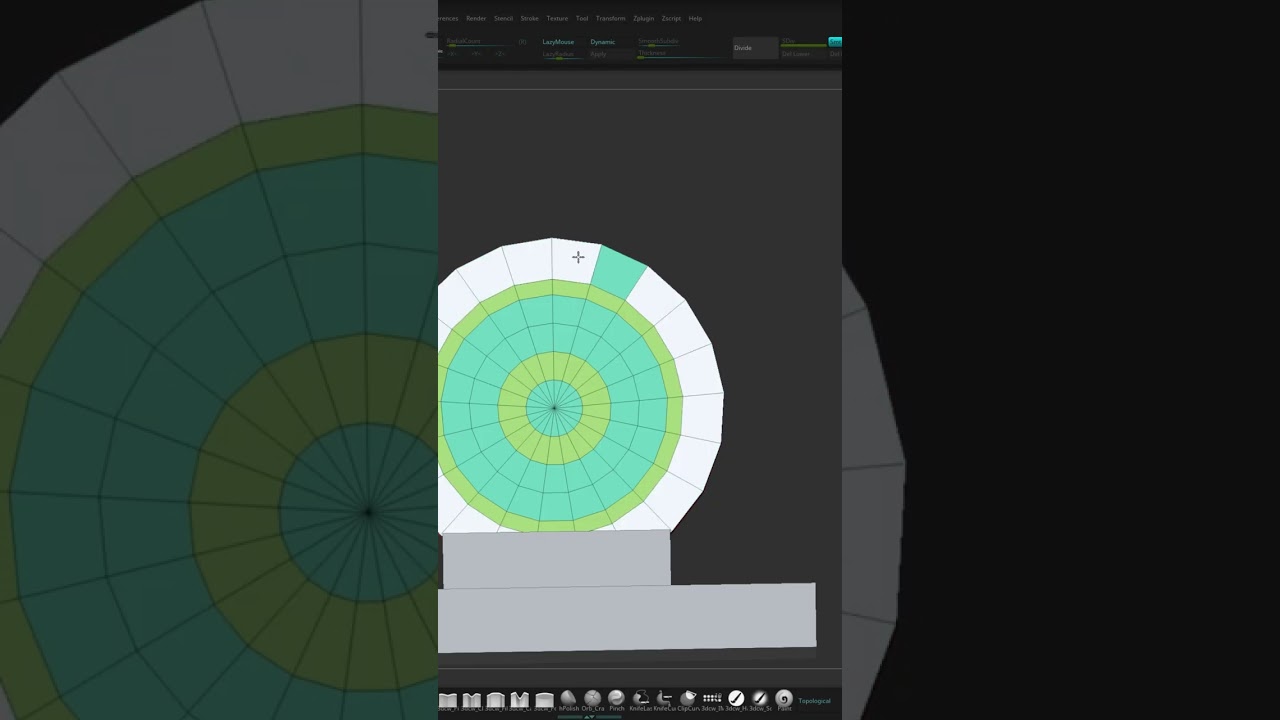This screenshot has width=1280, height=720.
Task: Open the Stencil menu
Action: pyautogui.click(x=503, y=18)
